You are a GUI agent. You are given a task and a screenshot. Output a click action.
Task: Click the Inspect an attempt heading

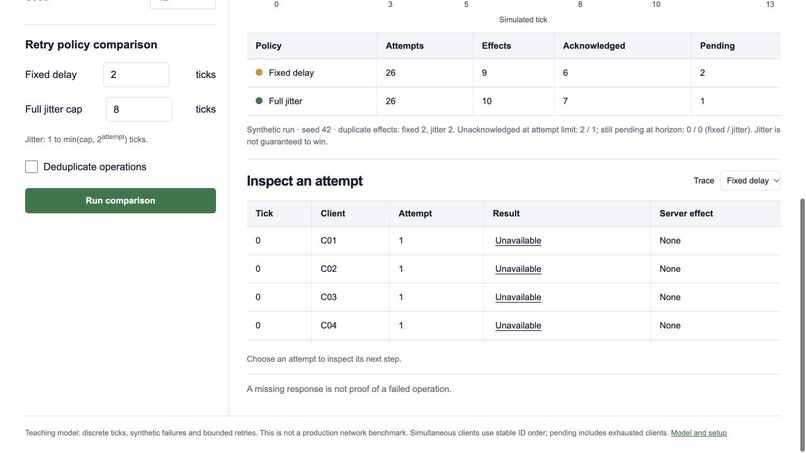(304, 181)
